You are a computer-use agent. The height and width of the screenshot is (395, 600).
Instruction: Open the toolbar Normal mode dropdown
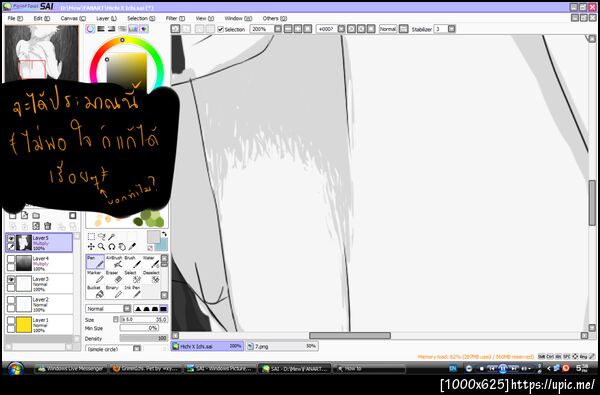pos(403,29)
